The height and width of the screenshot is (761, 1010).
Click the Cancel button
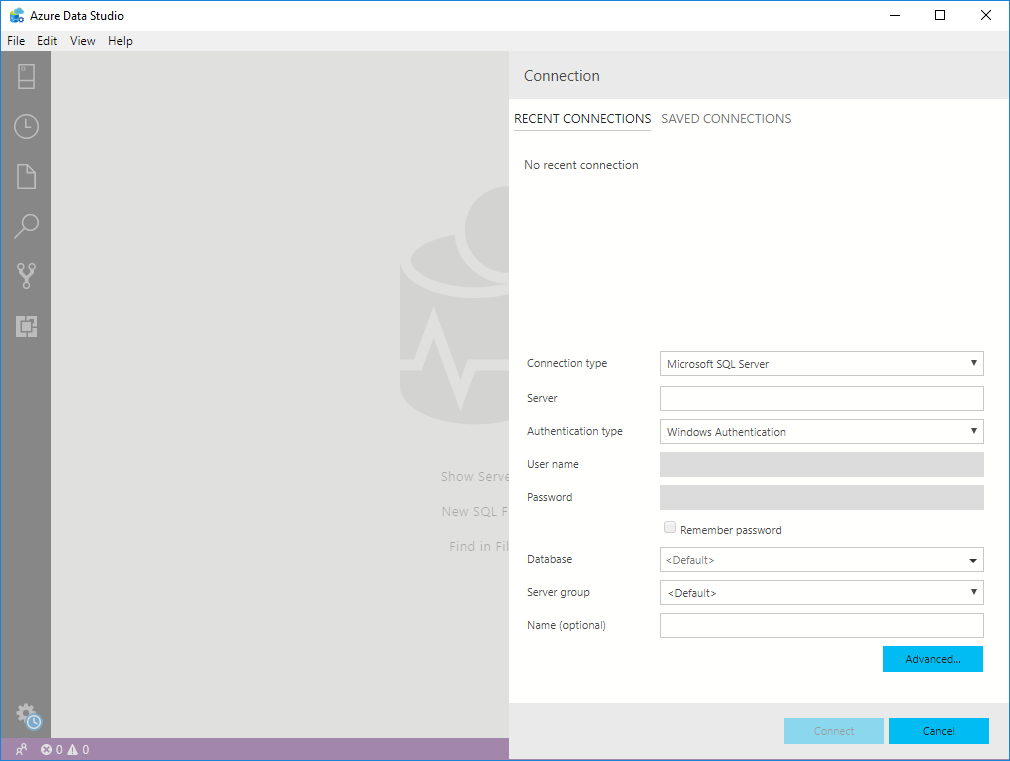pos(939,731)
